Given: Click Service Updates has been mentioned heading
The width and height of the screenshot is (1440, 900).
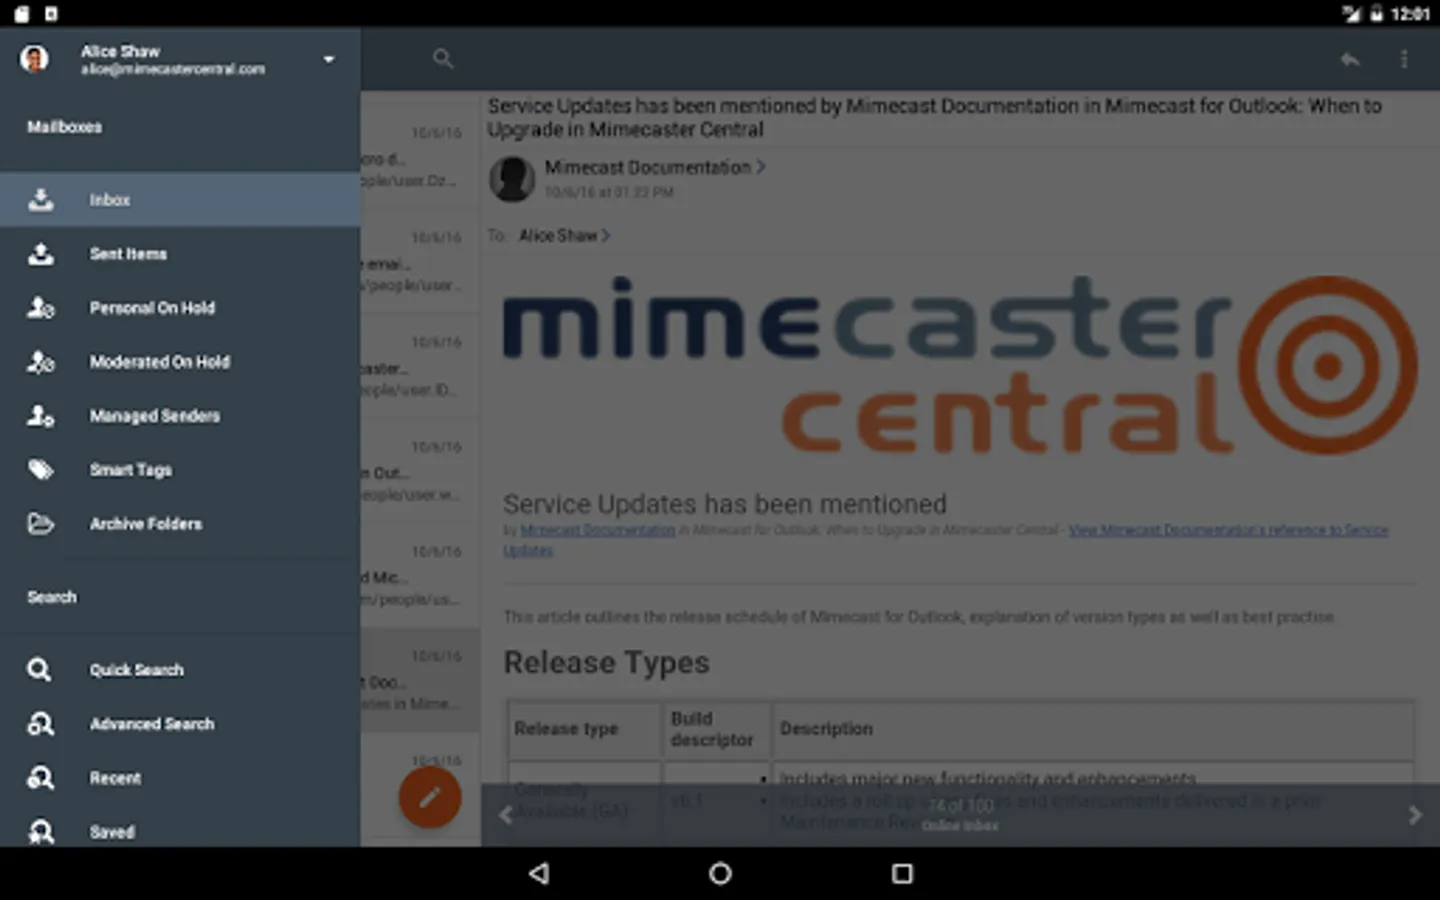Looking at the screenshot, I should coord(725,504).
